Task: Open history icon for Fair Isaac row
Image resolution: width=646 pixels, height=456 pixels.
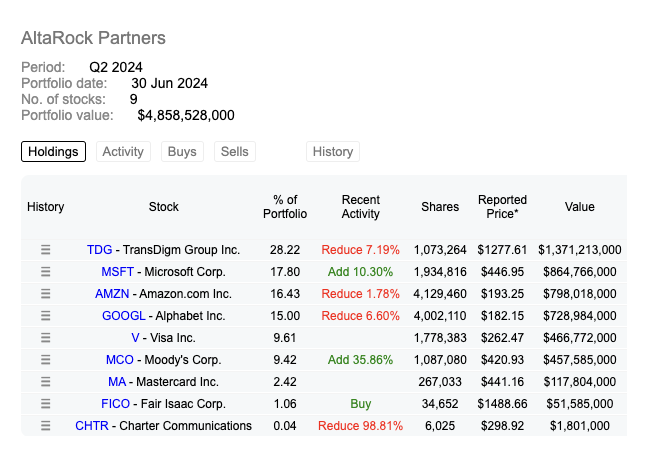Action: [45, 404]
